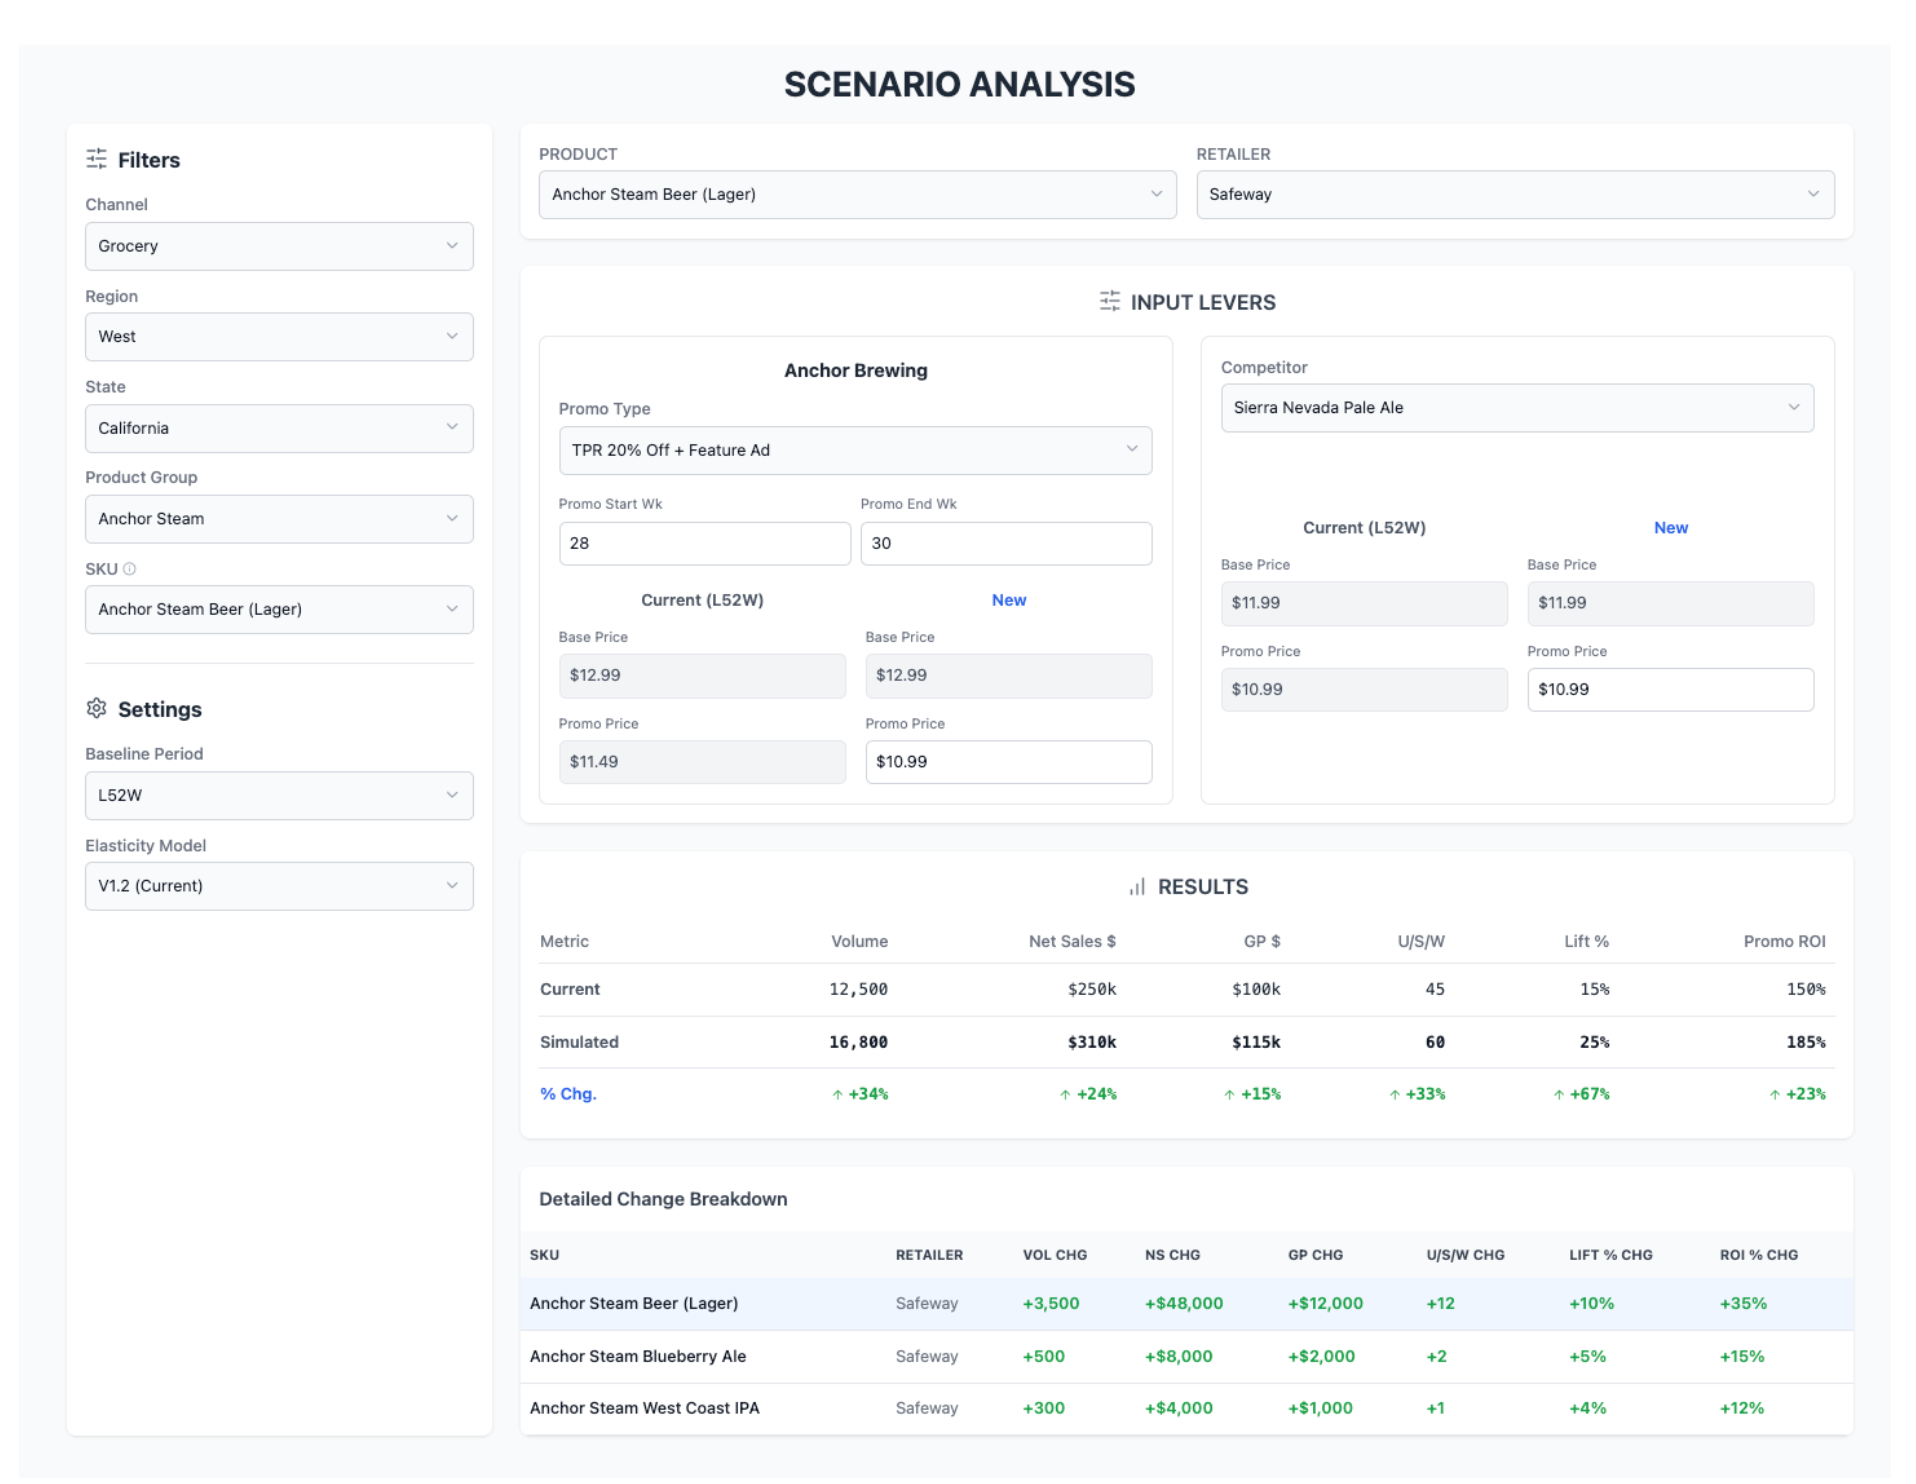Click the % Chg. row label in Results

[x=567, y=1093]
